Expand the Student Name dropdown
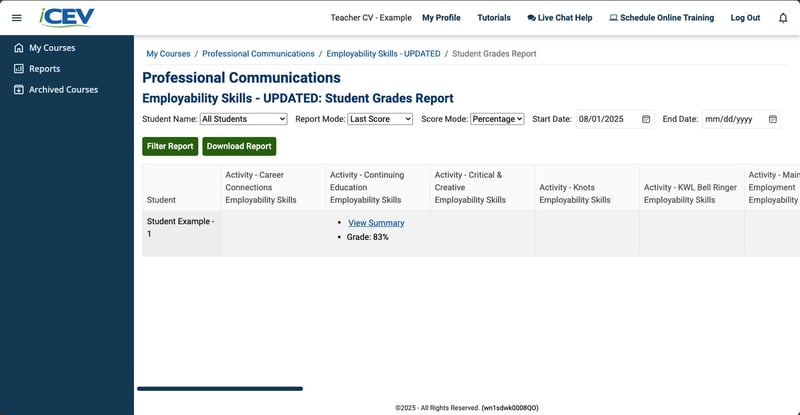 (243, 119)
